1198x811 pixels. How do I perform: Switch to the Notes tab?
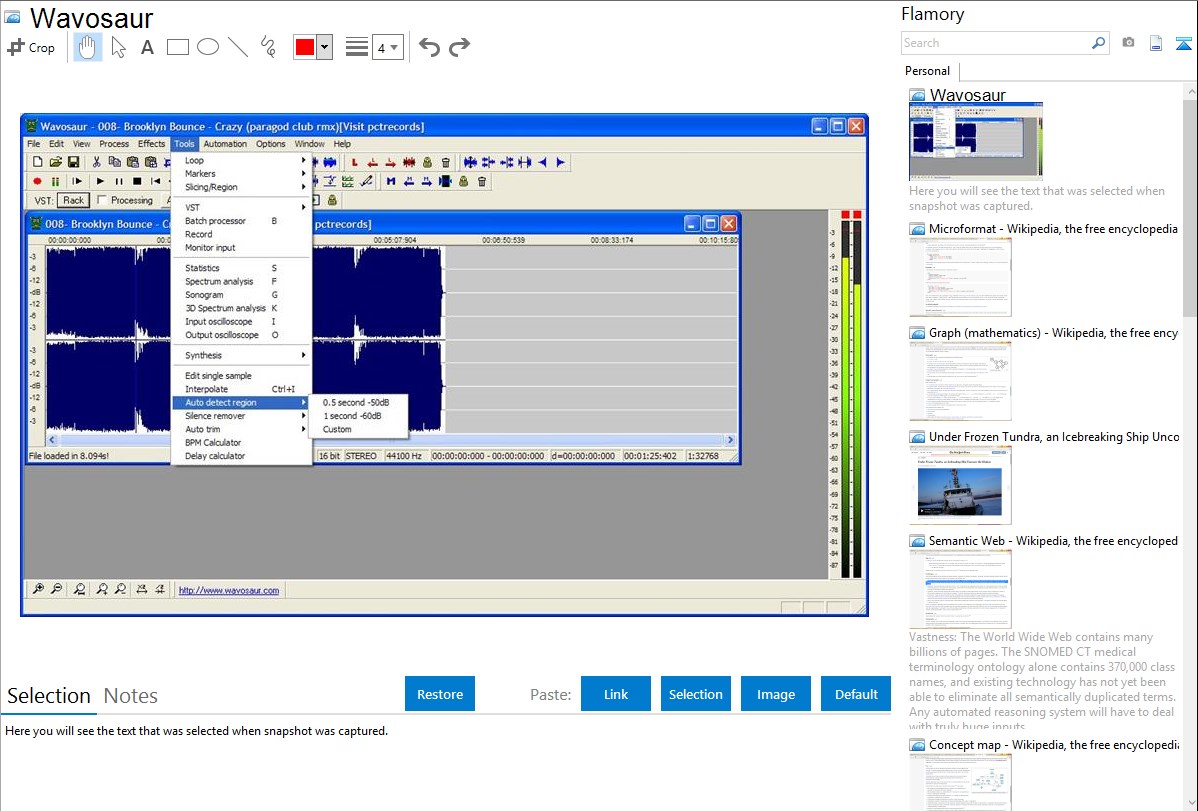[131, 696]
